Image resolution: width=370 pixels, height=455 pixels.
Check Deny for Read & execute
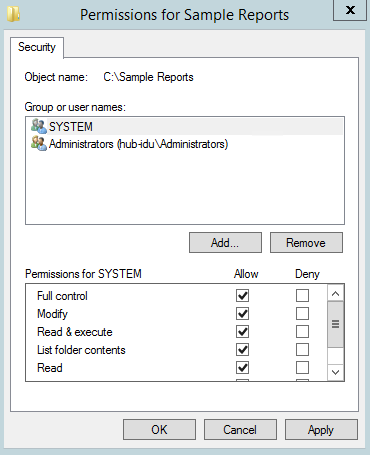(x=302, y=332)
